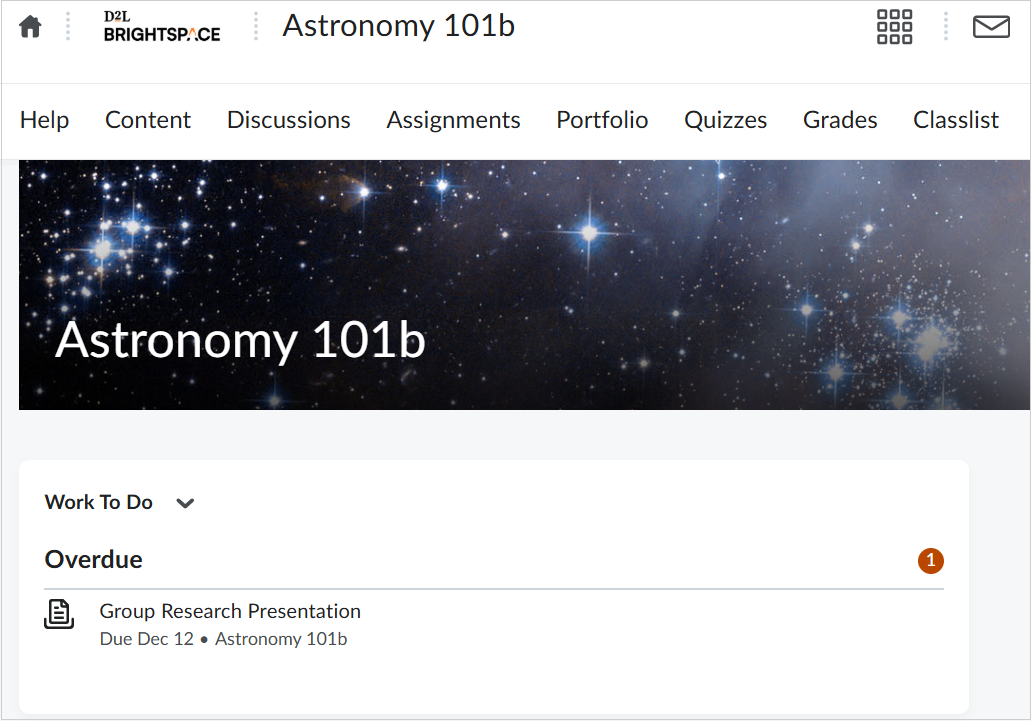
Task: Click the assignment document icon beside Group Research Presentation
Action: tap(59, 615)
